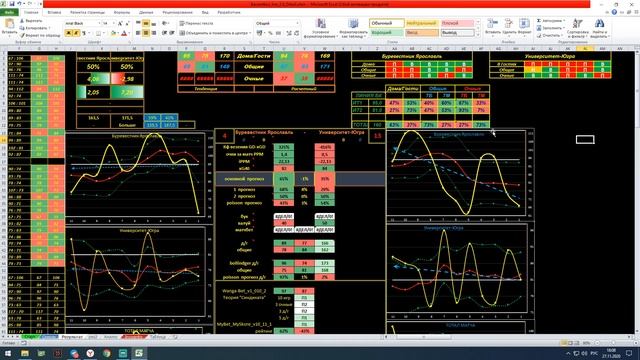Click AutoSum (Автосумма) sigma icon

tap(539, 20)
